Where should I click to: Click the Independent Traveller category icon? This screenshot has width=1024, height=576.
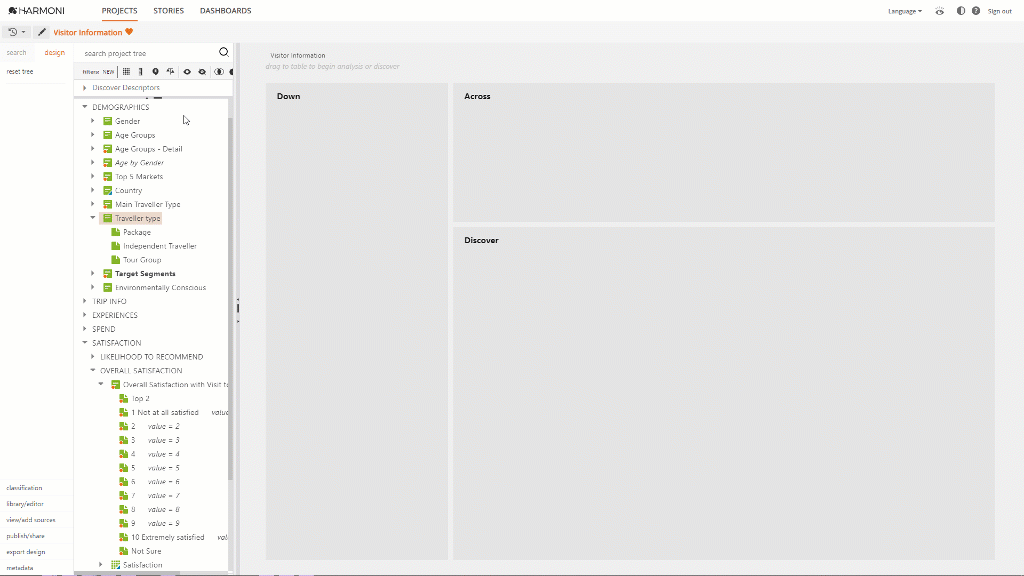click(x=116, y=246)
